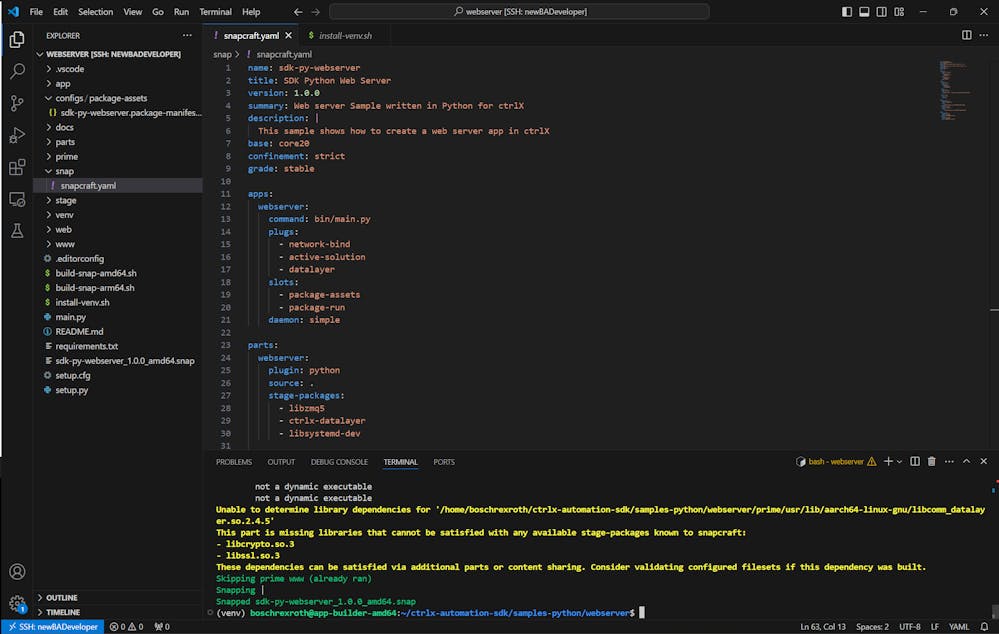This screenshot has height=634, width=999.
Task: Open the Remote Explorer view
Action: click(16, 199)
